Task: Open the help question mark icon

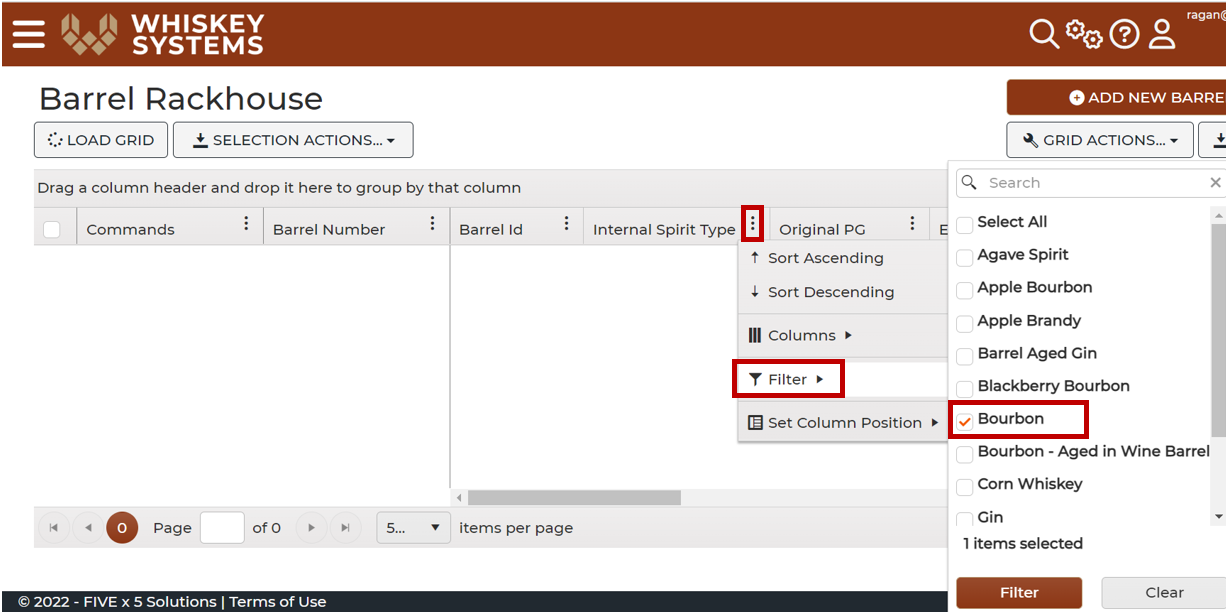Action: click(1125, 35)
